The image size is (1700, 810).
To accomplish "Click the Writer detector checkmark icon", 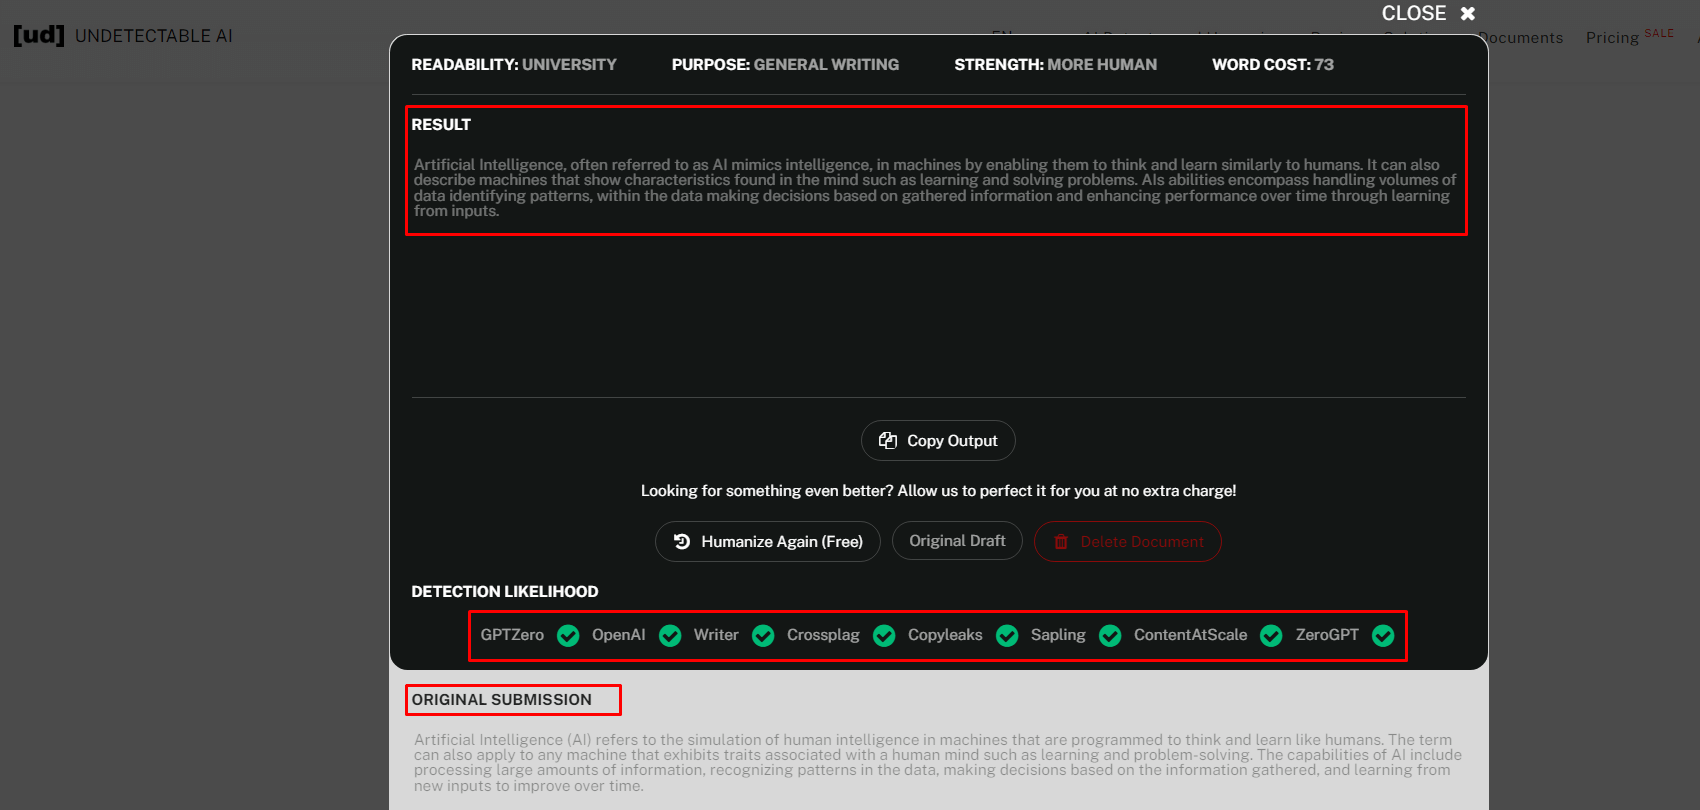I will point(763,636).
